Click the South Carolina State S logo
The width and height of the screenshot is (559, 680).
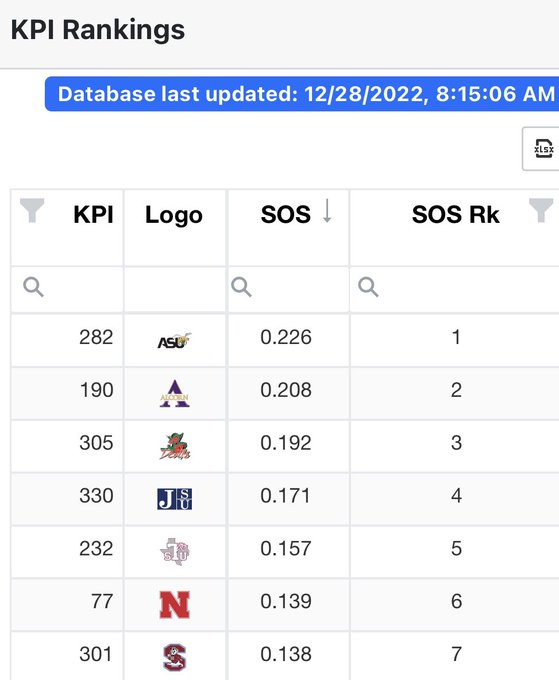tap(174, 657)
